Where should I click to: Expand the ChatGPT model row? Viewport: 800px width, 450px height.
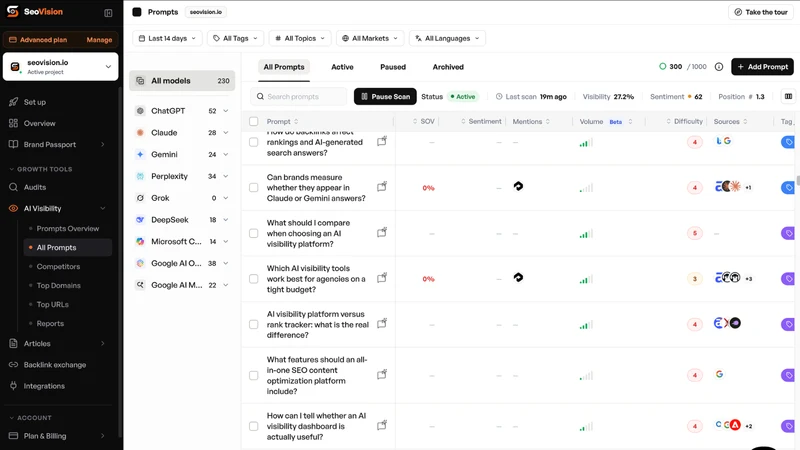tap(226, 111)
